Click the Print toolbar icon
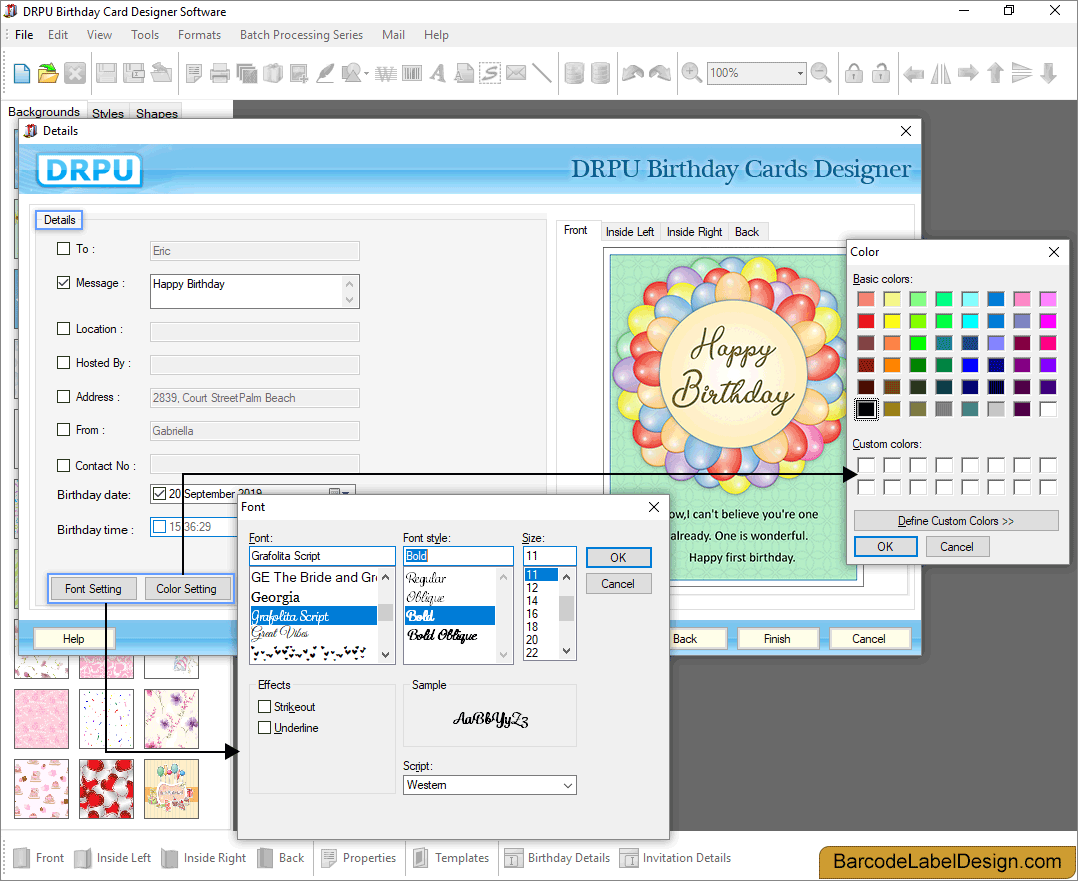Image resolution: width=1078 pixels, height=881 pixels. pos(220,73)
